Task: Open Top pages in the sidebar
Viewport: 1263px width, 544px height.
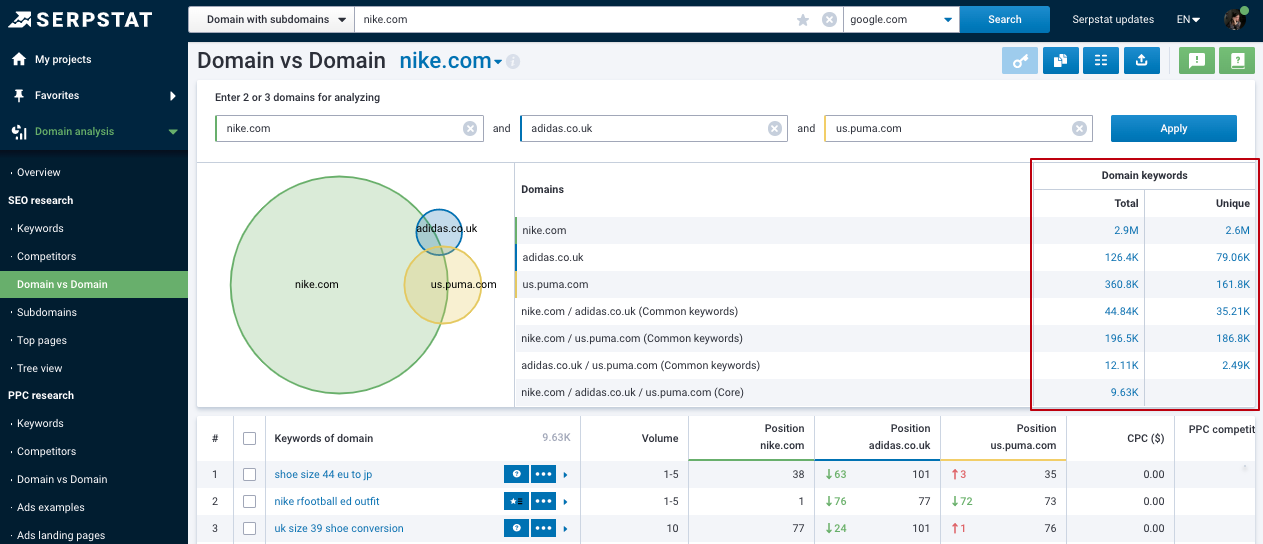Action: (42, 340)
